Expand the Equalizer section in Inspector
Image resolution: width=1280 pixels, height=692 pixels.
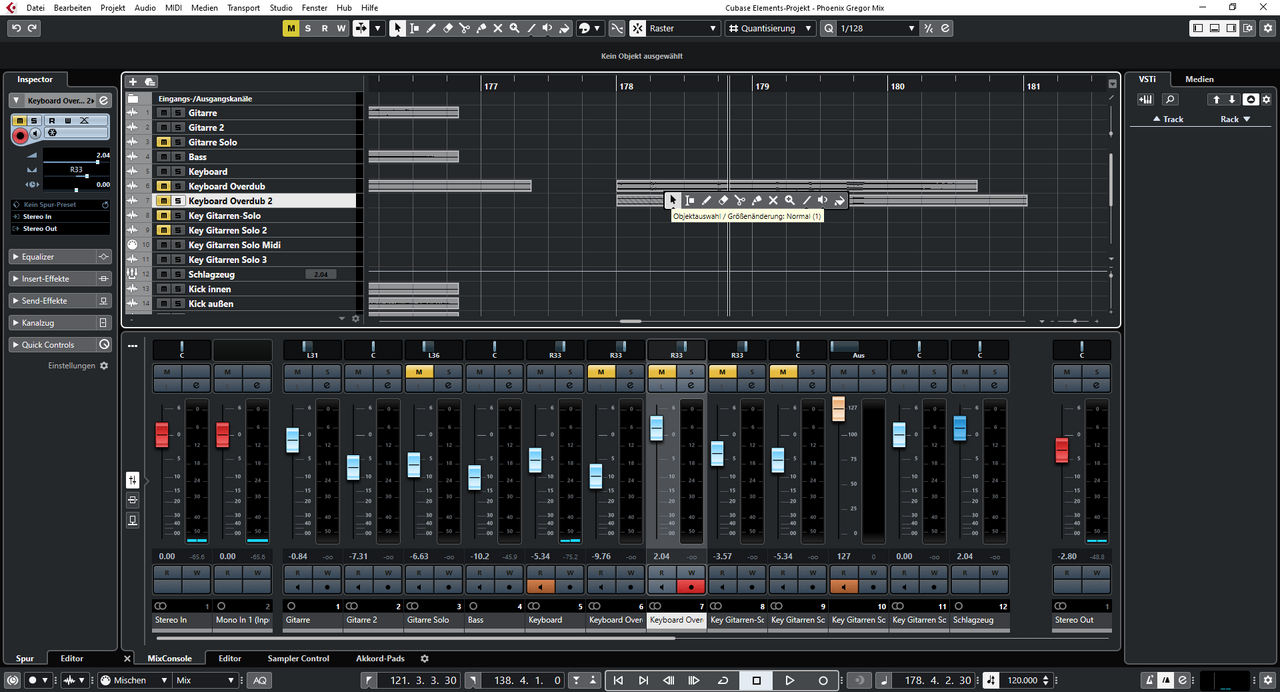[60, 257]
